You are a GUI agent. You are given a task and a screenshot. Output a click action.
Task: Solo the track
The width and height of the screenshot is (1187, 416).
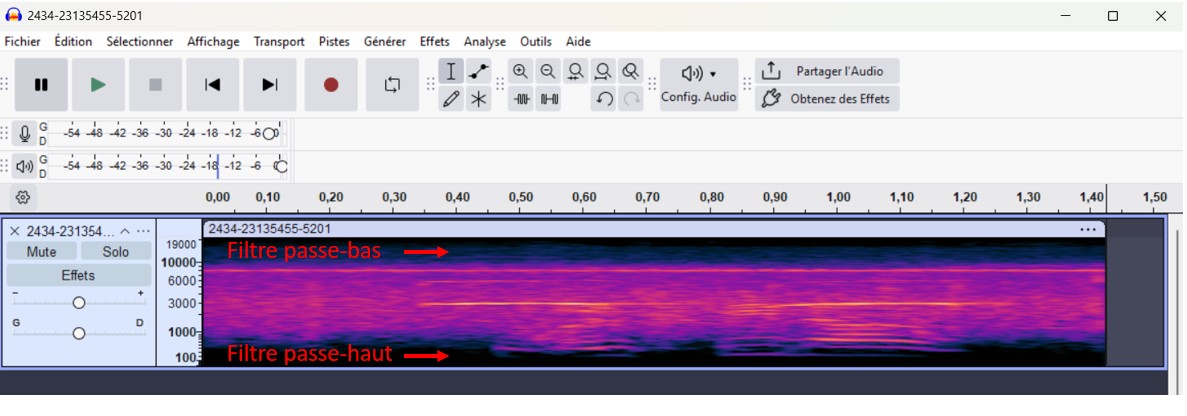pos(116,252)
